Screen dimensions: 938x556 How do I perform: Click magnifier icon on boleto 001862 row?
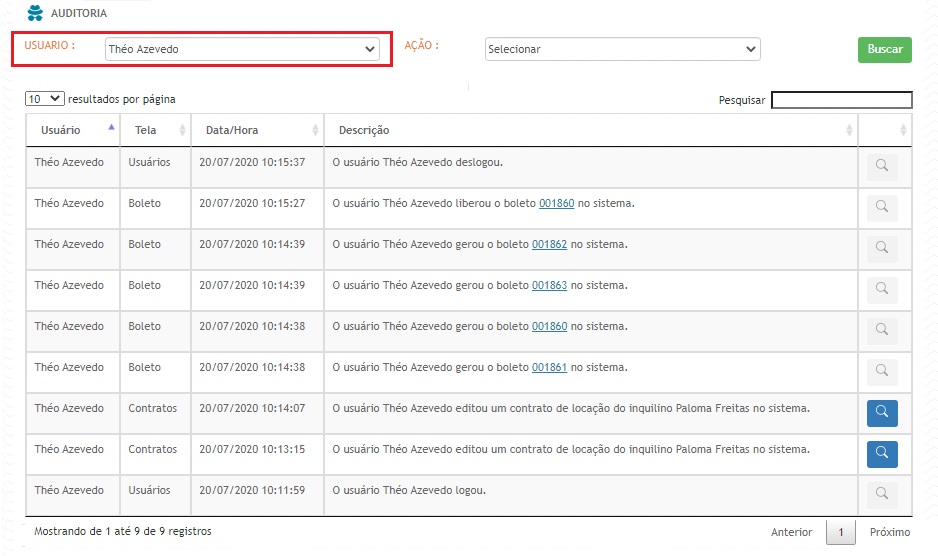pyautogui.click(x=881, y=249)
